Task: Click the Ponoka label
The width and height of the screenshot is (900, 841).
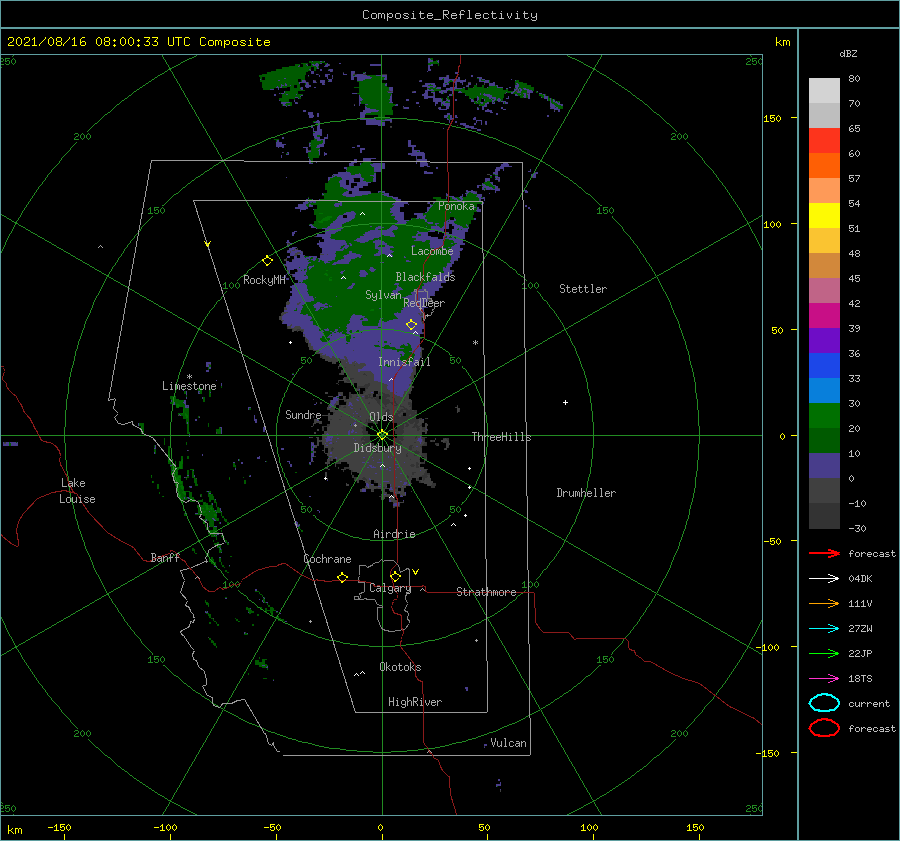Action: (456, 206)
